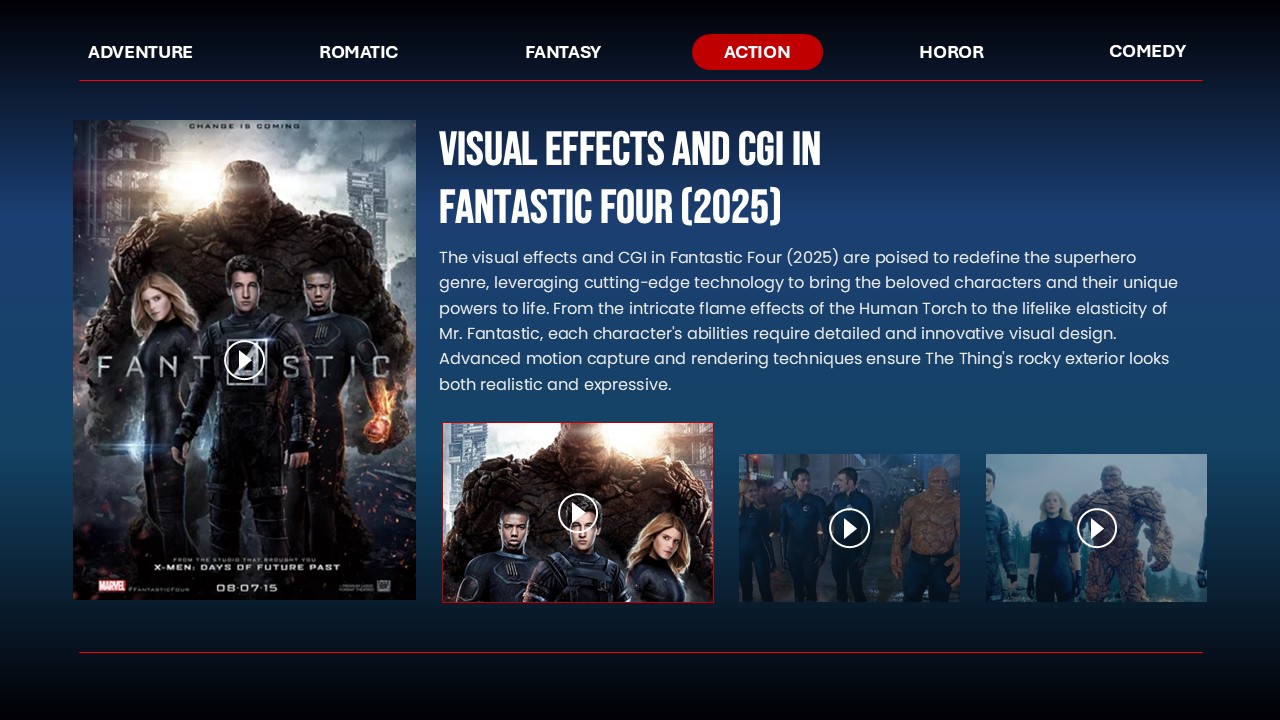This screenshot has width=1280, height=720.
Task: Click the paragraph starting "The visual effects and CGI"
Action: pyautogui.click(x=808, y=321)
